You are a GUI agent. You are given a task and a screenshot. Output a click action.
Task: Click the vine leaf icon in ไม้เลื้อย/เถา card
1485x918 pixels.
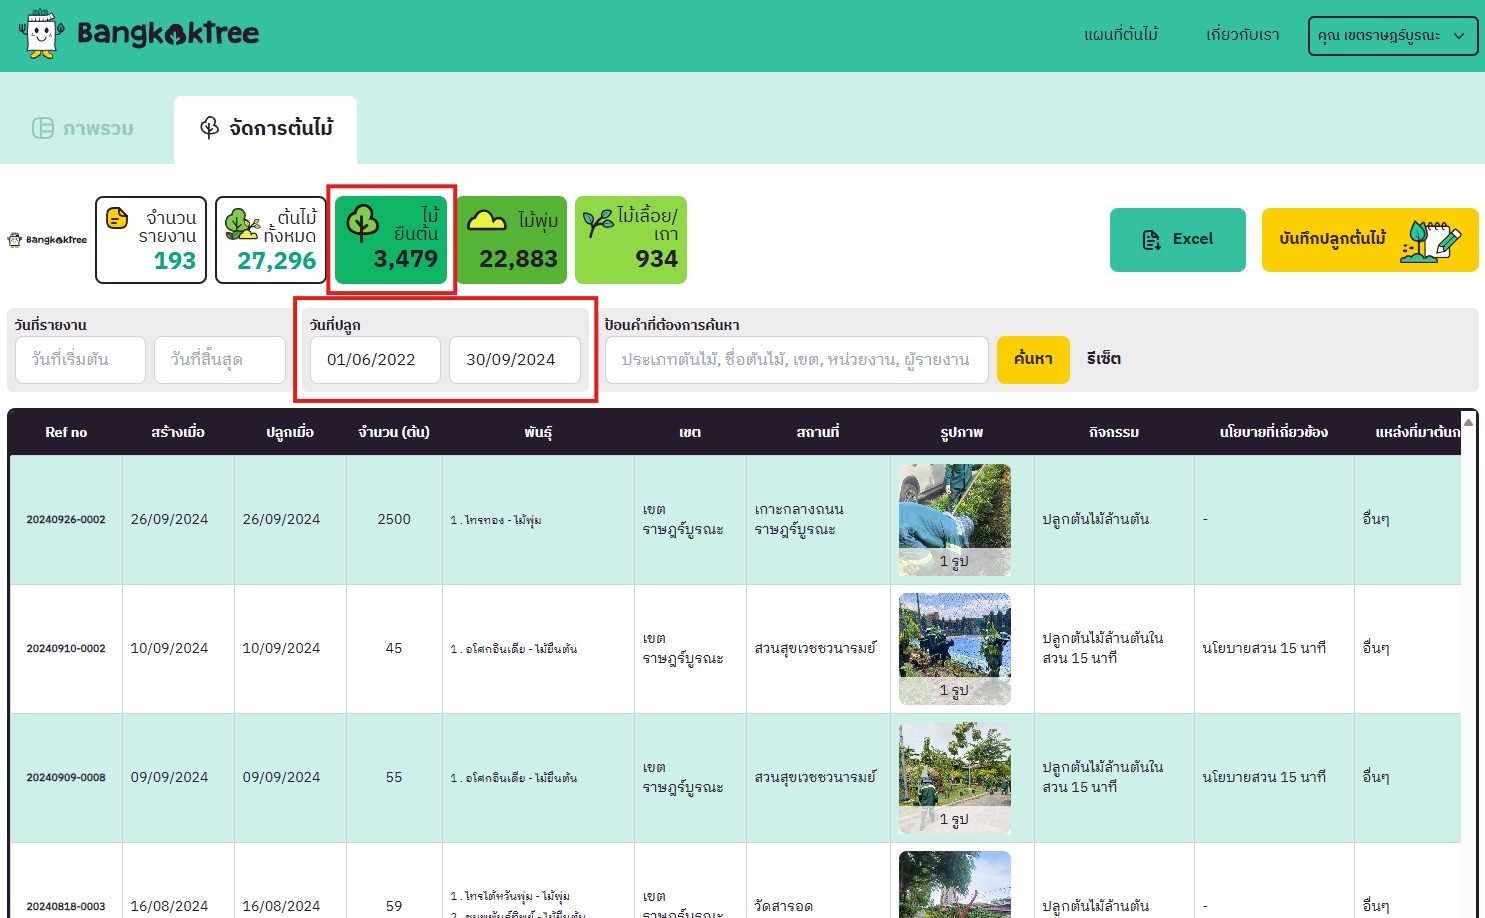coord(599,222)
